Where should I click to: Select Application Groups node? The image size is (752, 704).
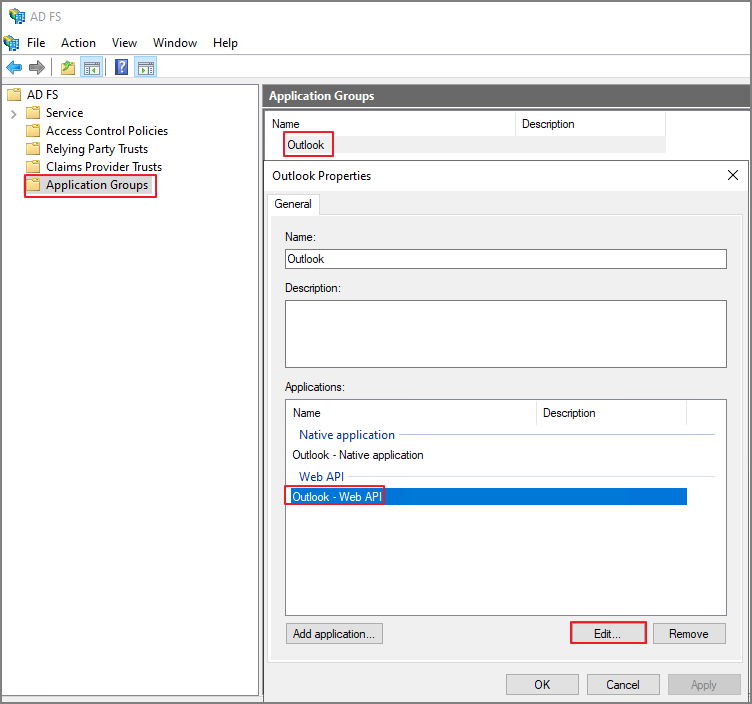pyautogui.click(x=97, y=185)
